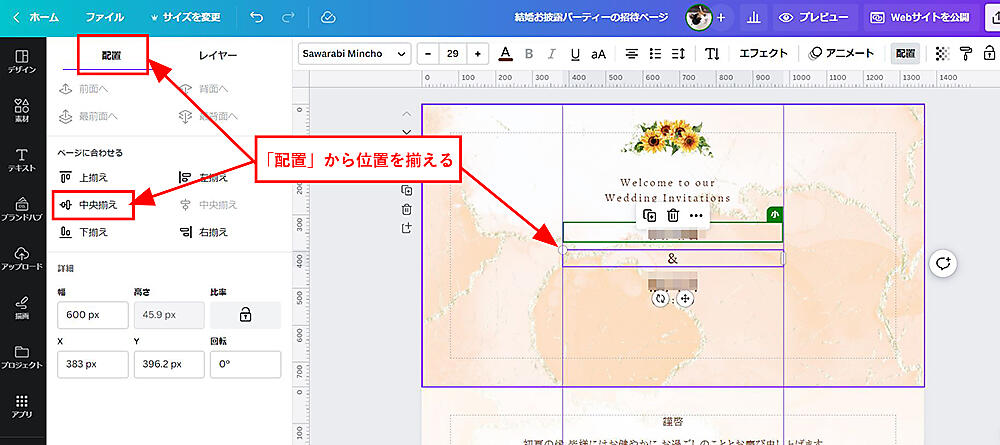Toggle italic text formatting
The width and height of the screenshot is (1000, 445).
(551, 54)
